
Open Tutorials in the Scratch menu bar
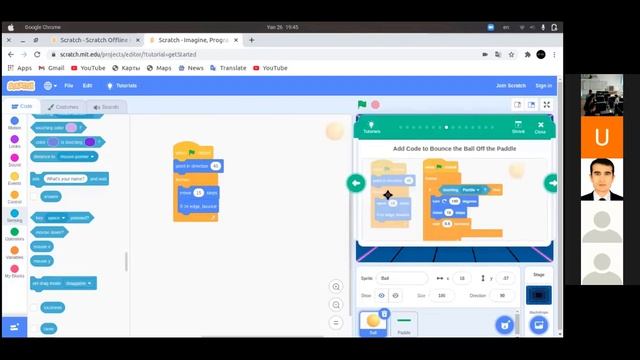(x=122, y=86)
